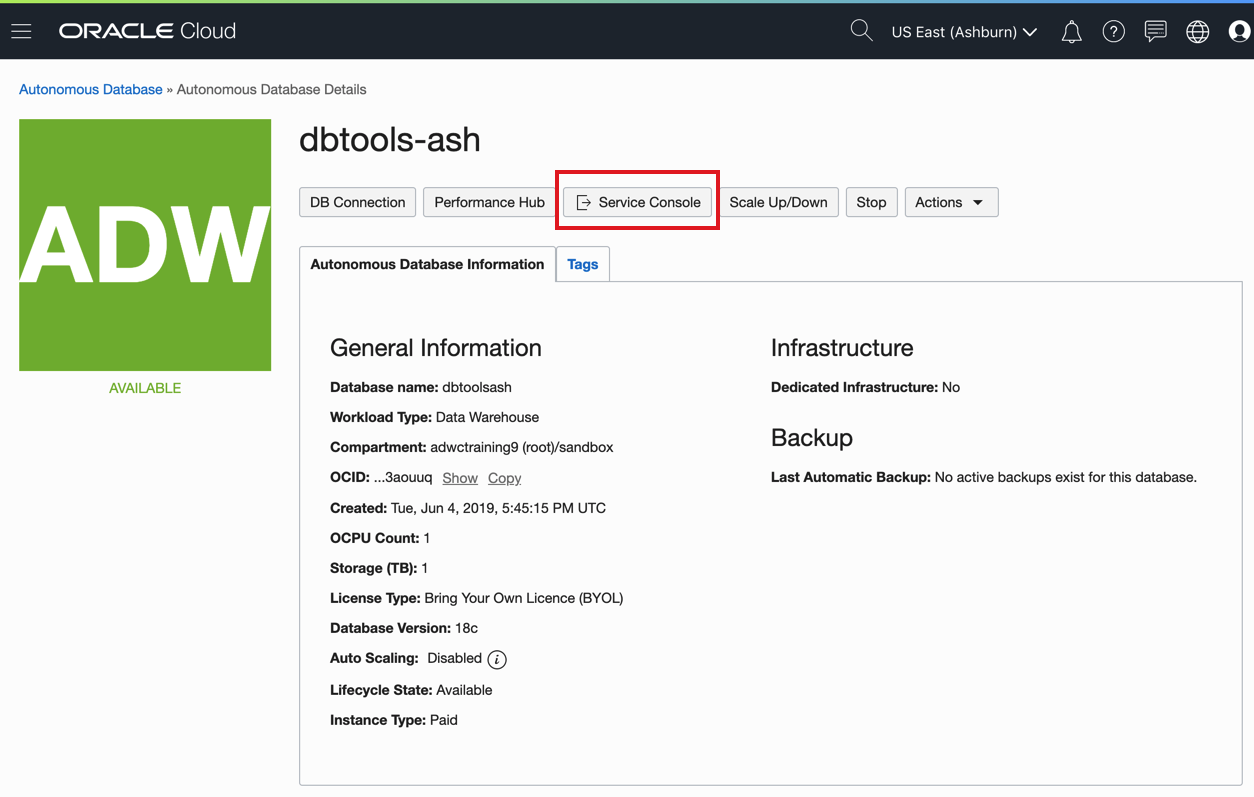1254x797 pixels.
Task: Click the Instance Type: Paid text
Action: pyautogui.click(x=394, y=720)
